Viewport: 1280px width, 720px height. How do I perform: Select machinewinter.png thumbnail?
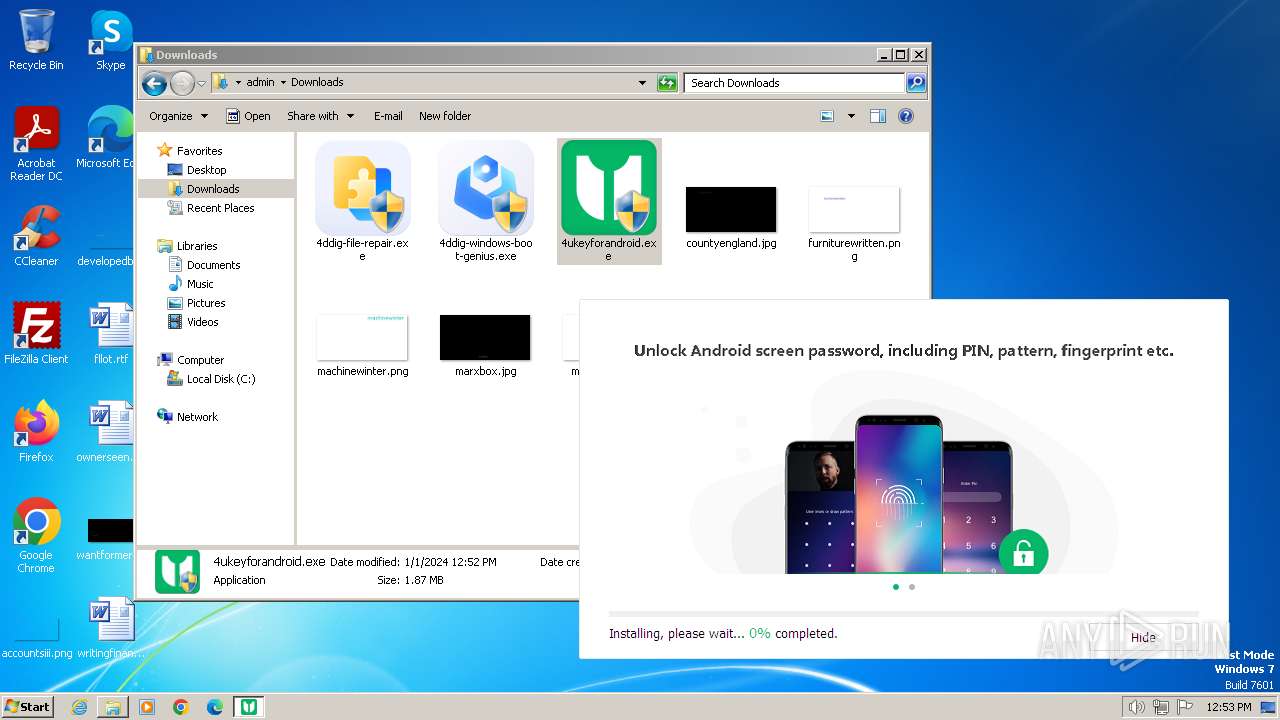[362, 337]
